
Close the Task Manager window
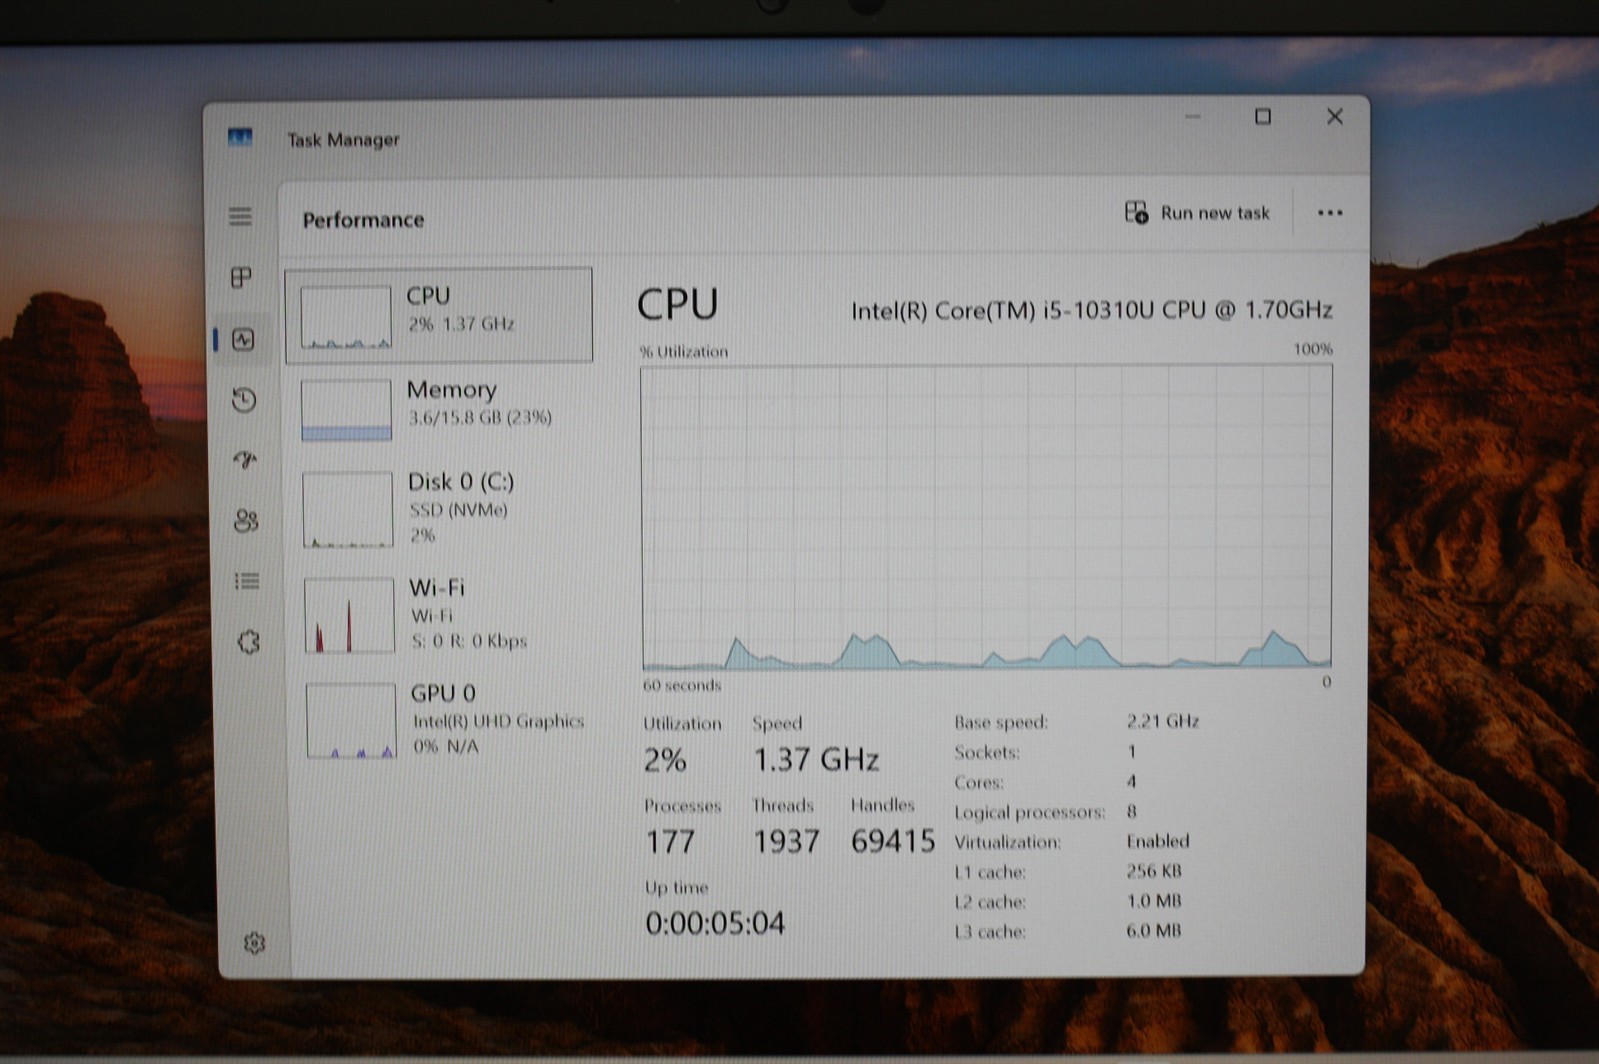coord(1334,117)
